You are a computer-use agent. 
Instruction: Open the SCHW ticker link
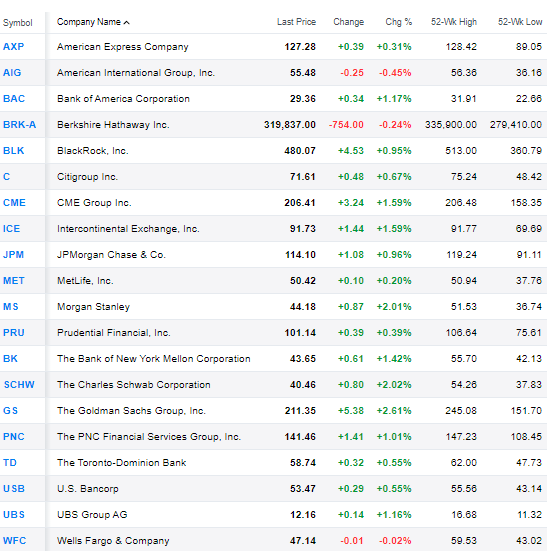19,384
